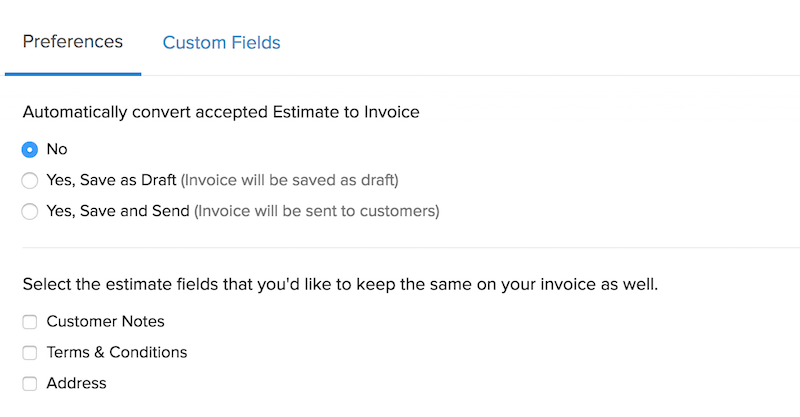The width and height of the screenshot is (800, 417).
Task: Open the Custom Fields tab
Action: (x=221, y=43)
